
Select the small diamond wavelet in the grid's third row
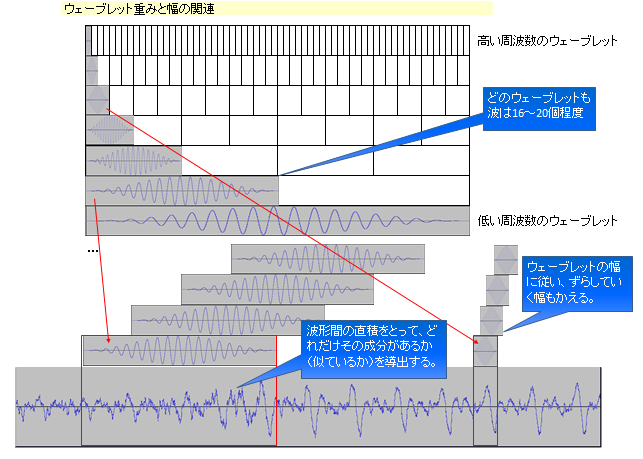tap(98, 100)
